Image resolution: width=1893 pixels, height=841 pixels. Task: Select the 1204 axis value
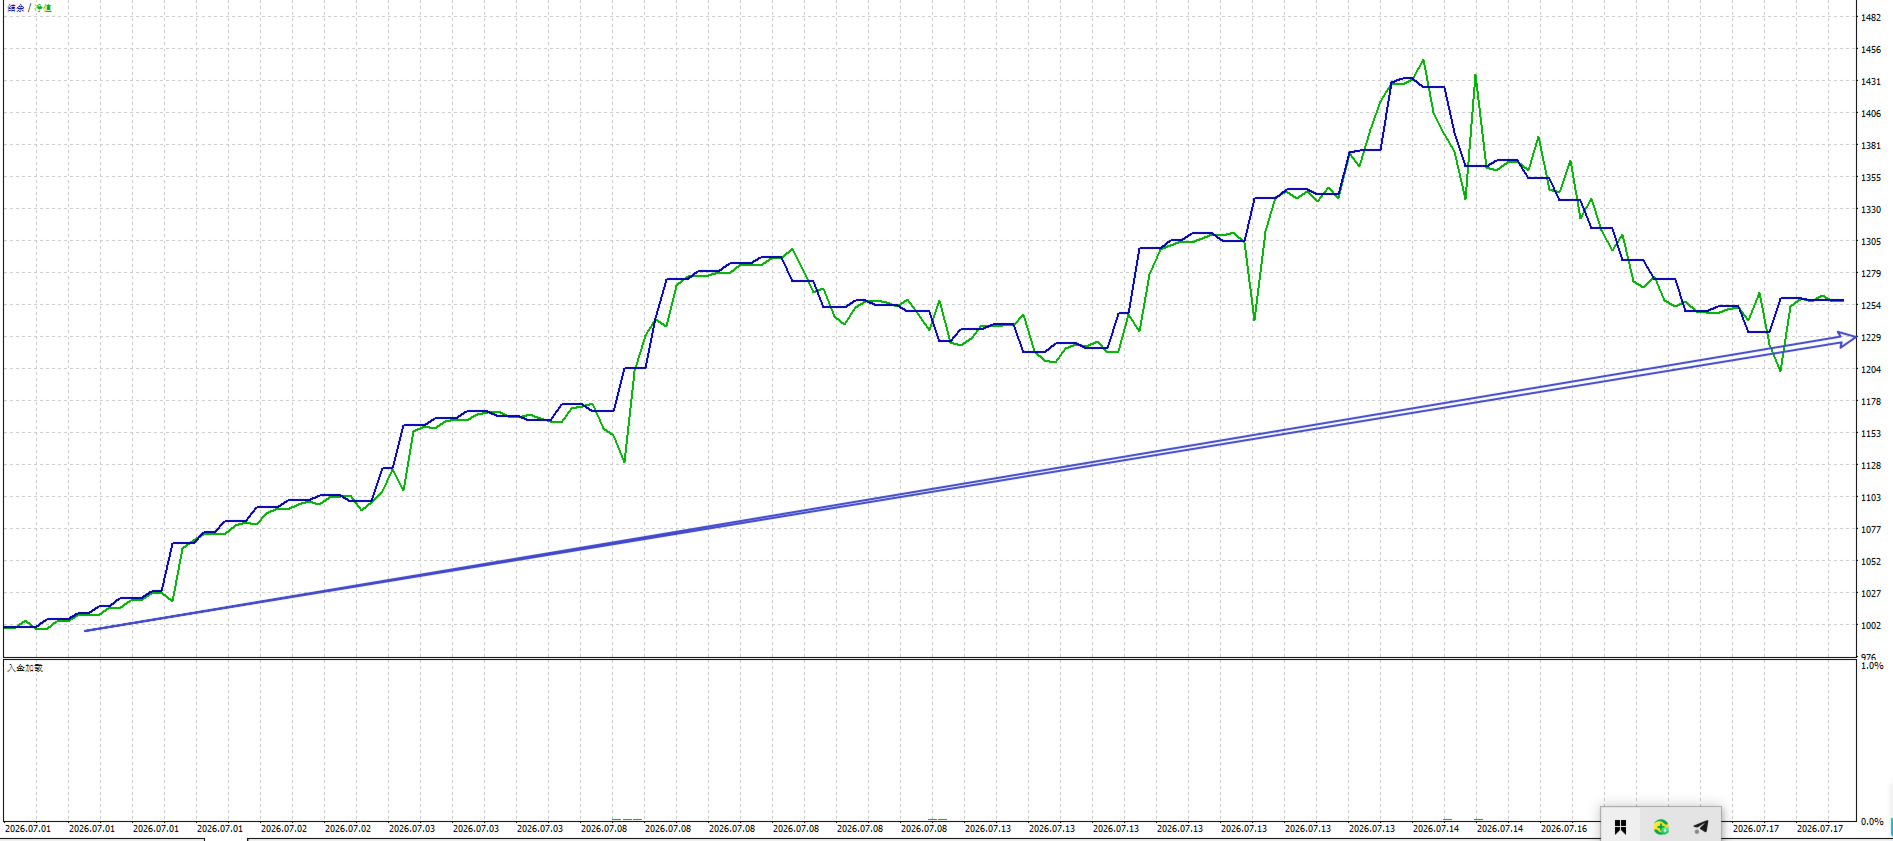point(1870,370)
